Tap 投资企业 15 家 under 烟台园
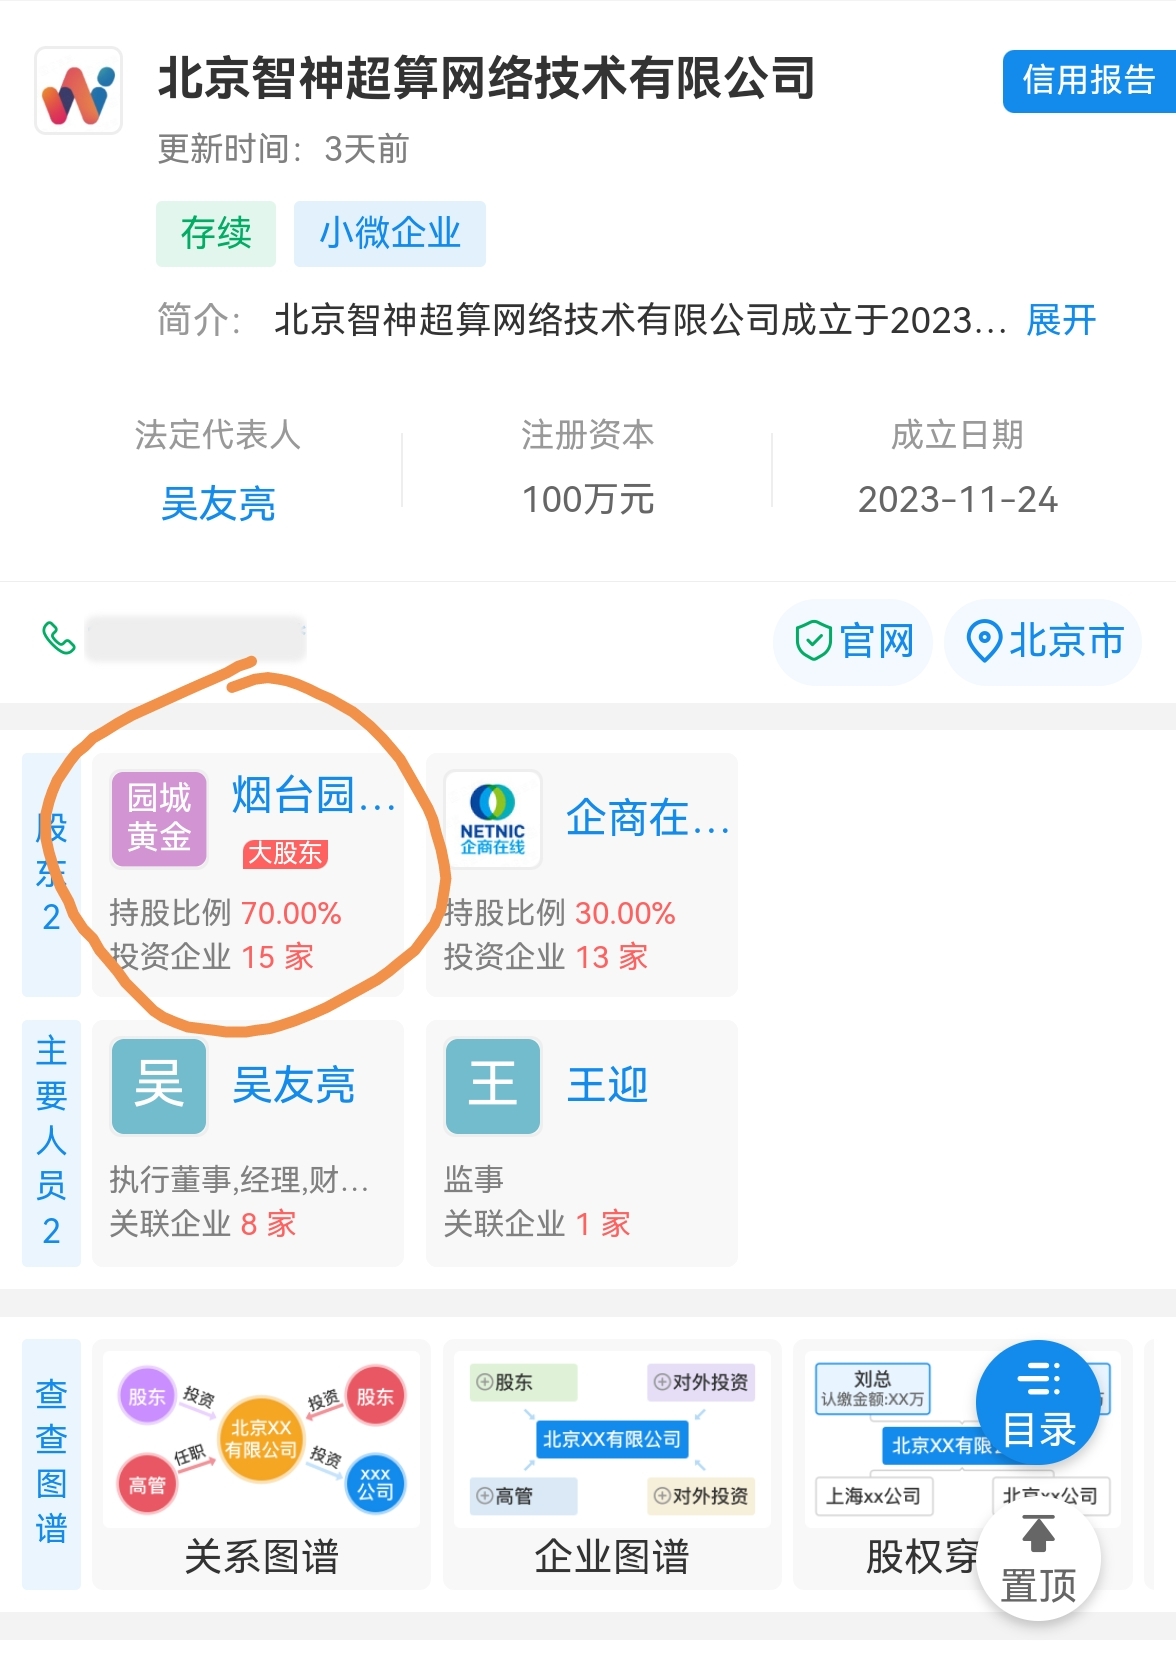1176x1654 pixels. pyautogui.click(x=211, y=957)
